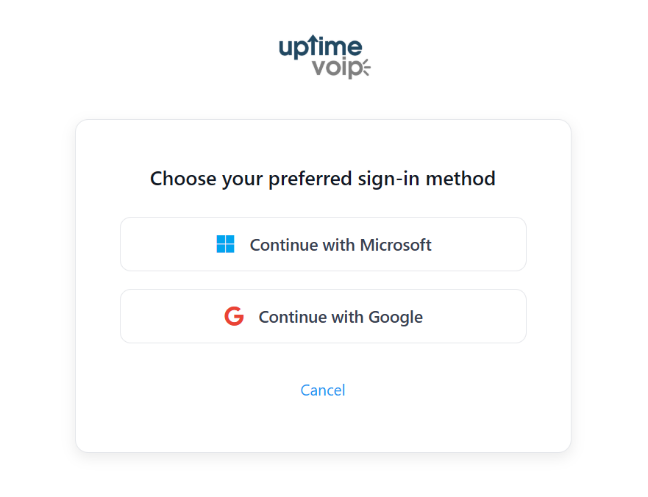Click the spark icon beside voip
The image size is (648, 497).
(x=364, y=68)
